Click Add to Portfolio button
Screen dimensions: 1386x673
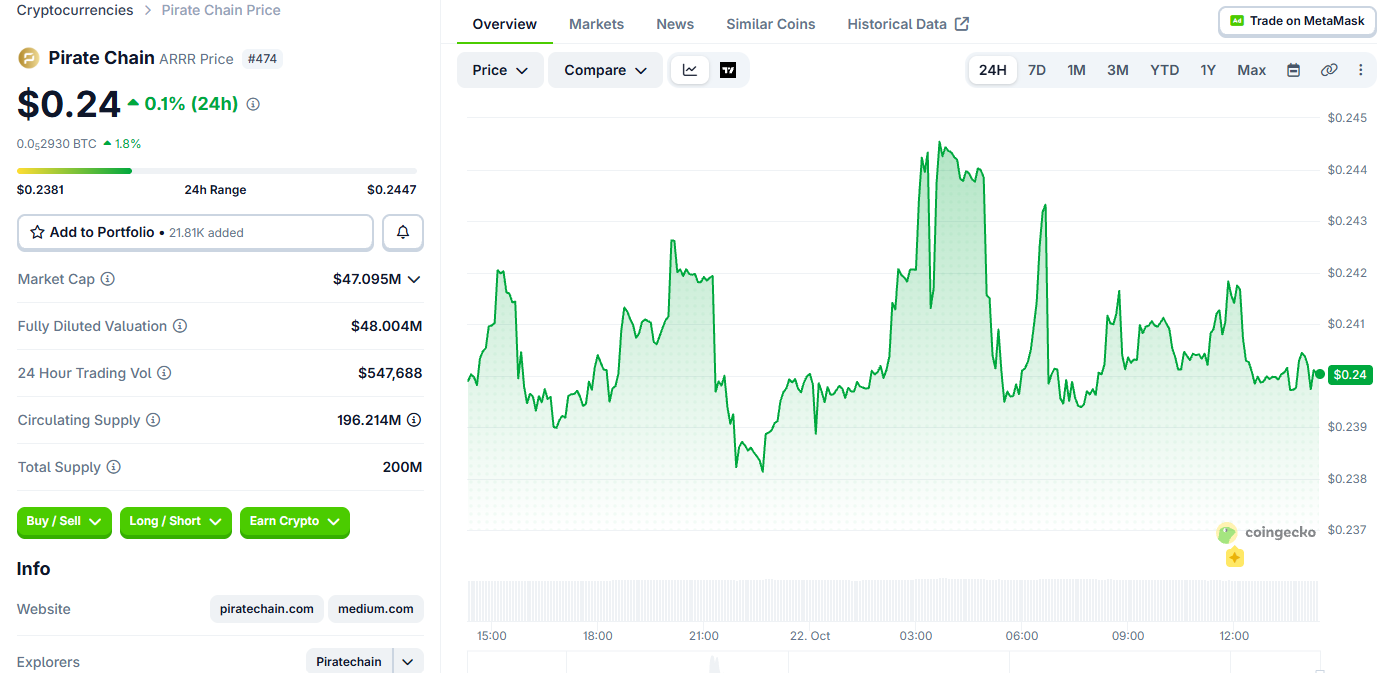[195, 232]
